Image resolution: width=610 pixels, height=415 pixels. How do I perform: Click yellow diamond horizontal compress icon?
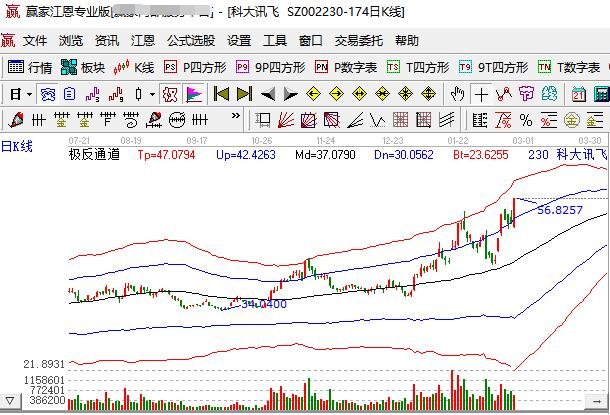(382, 94)
